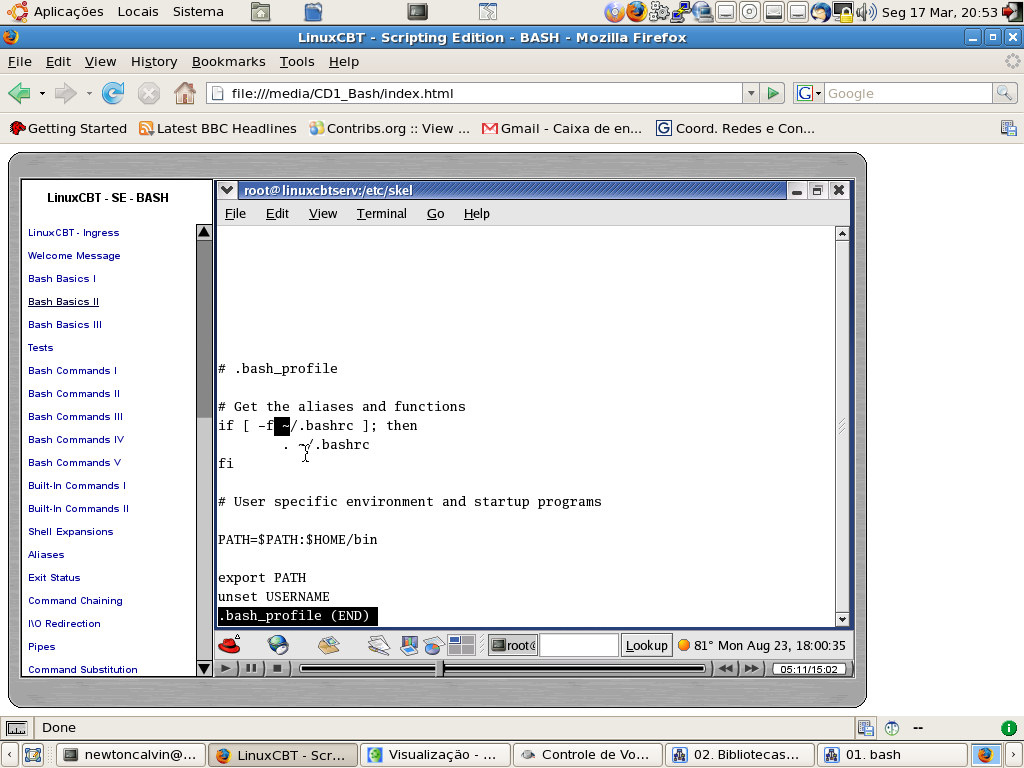
Task: Click the stop loading button
Action: pyautogui.click(x=149, y=94)
